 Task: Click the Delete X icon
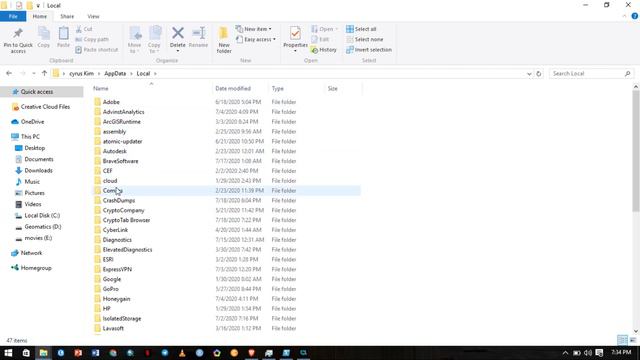tap(178, 33)
